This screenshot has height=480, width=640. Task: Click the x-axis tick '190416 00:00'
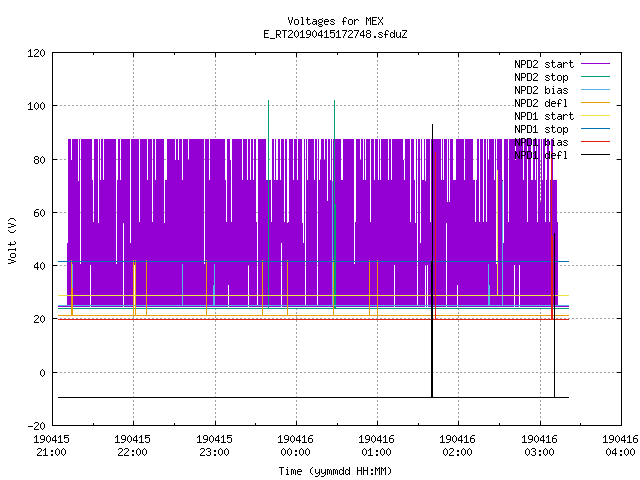295,446
